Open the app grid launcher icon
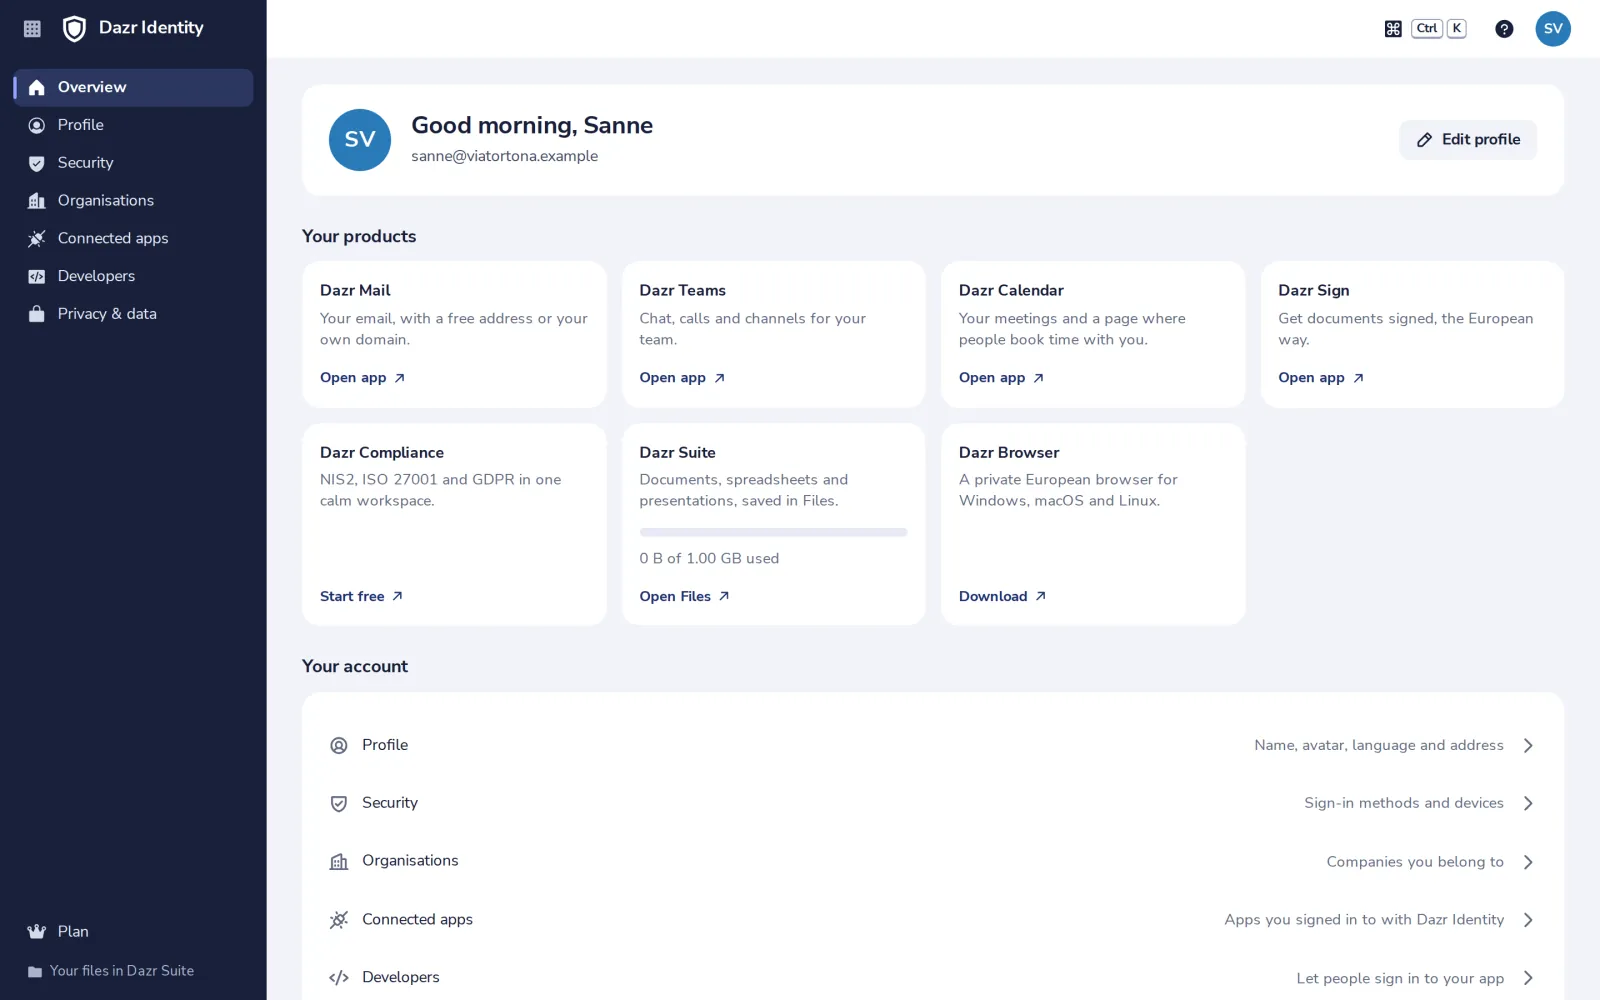This screenshot has width=1600, height=1000. (32, 29)
